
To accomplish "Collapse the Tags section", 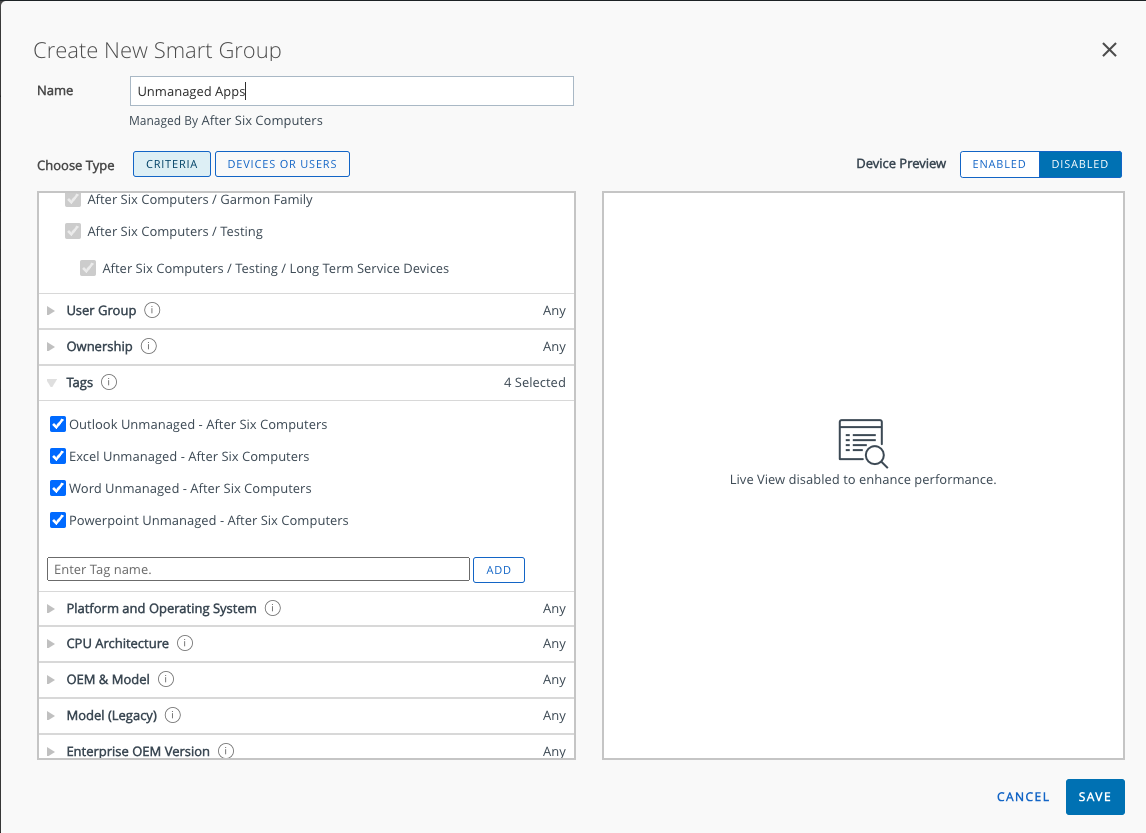I will (51, 382).
